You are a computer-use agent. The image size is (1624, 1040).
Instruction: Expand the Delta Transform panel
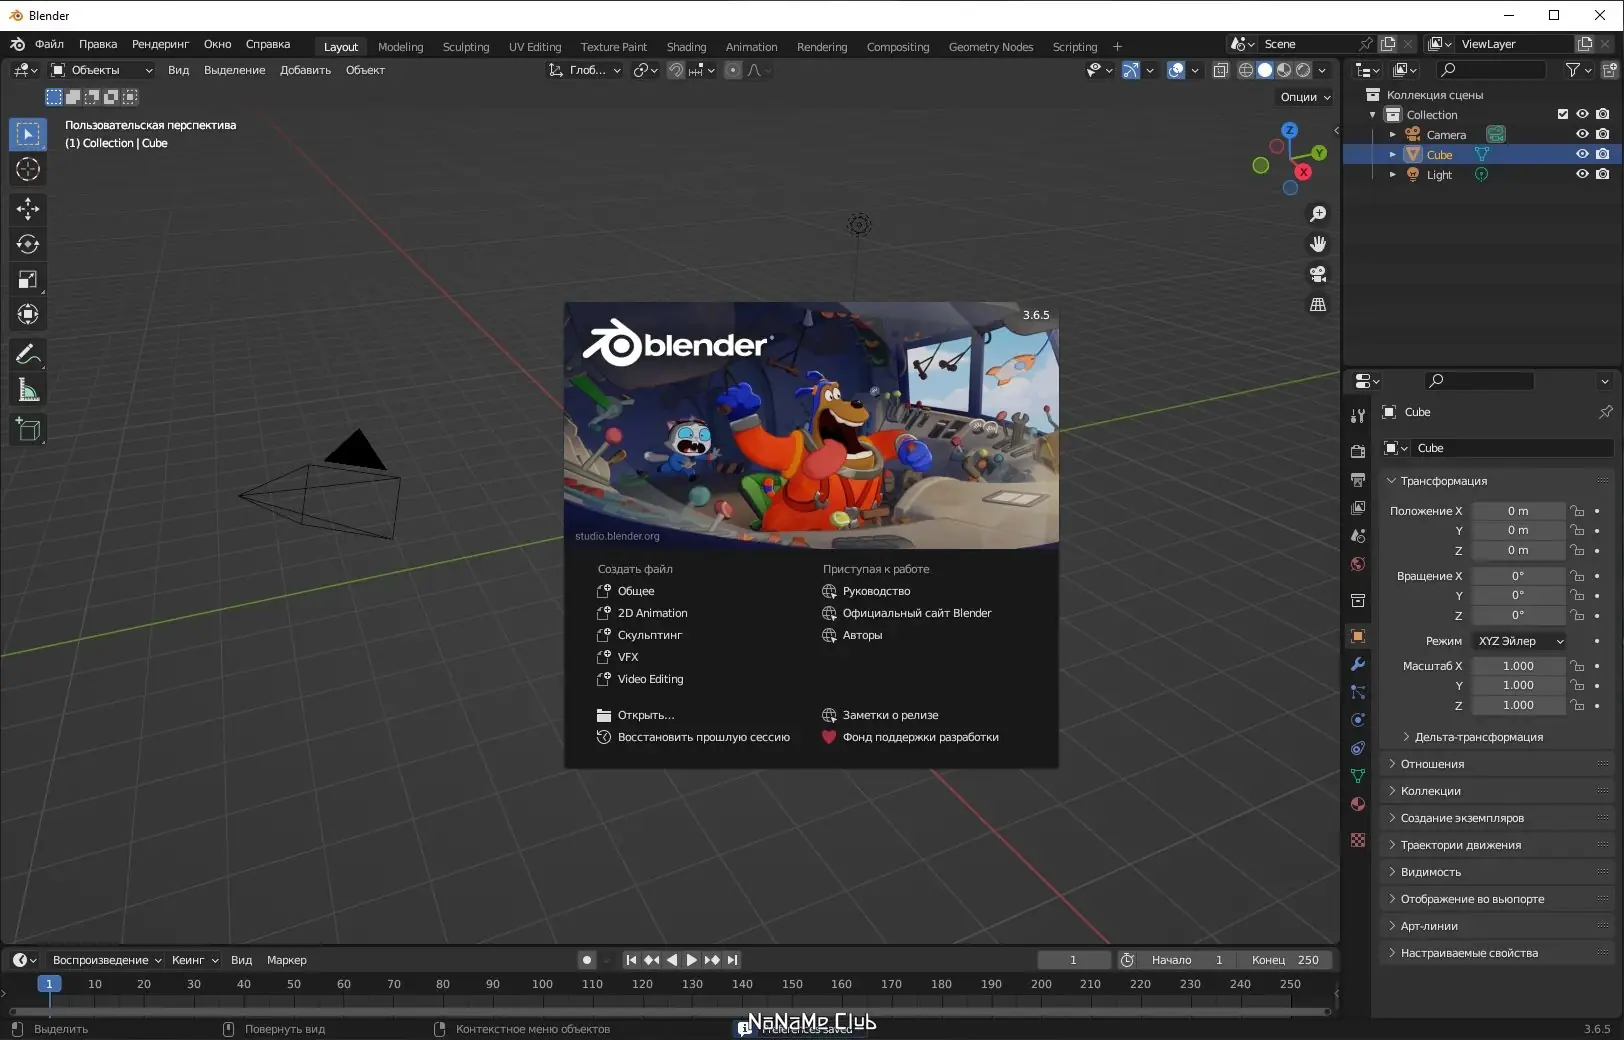click(1478, 737)
